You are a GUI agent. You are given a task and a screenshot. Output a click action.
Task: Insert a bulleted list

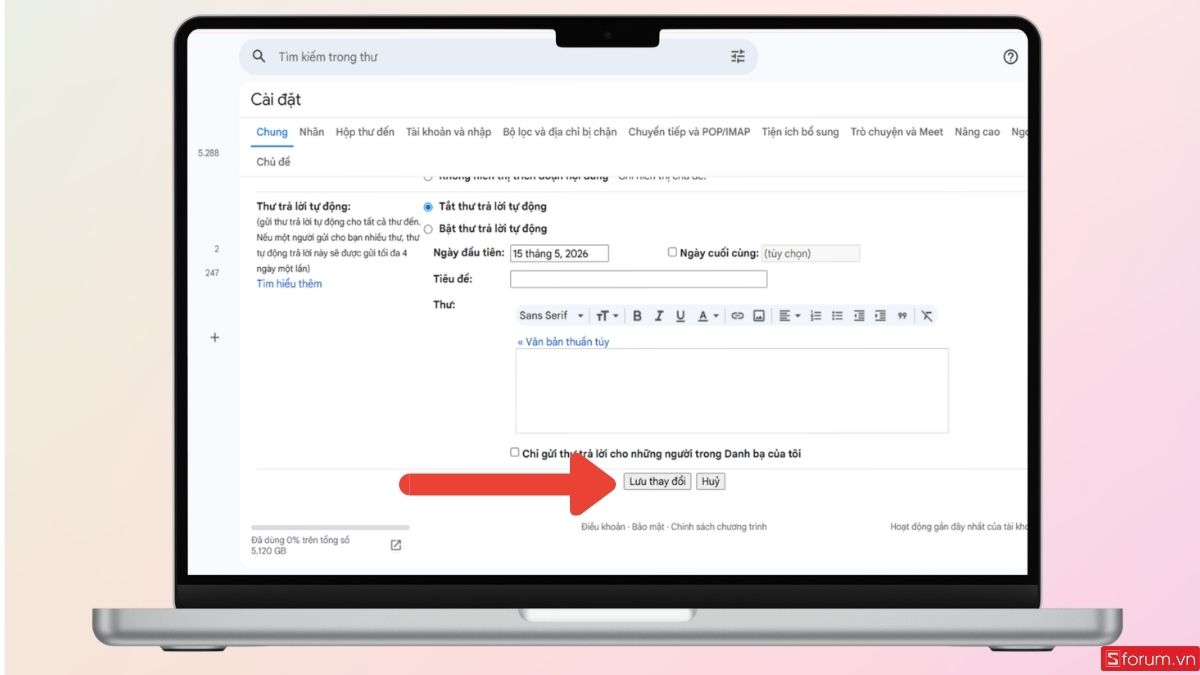tap(837, 316)
